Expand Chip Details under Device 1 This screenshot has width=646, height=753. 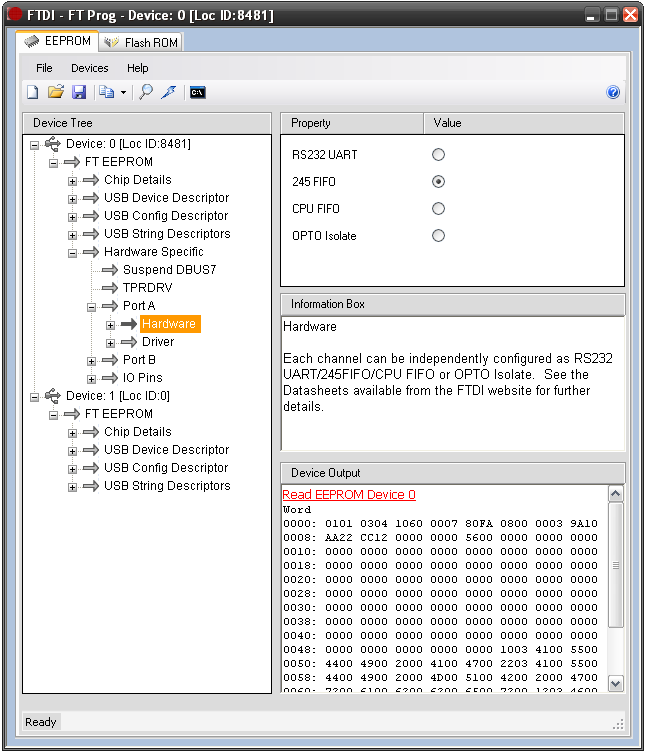click(72, 433)
